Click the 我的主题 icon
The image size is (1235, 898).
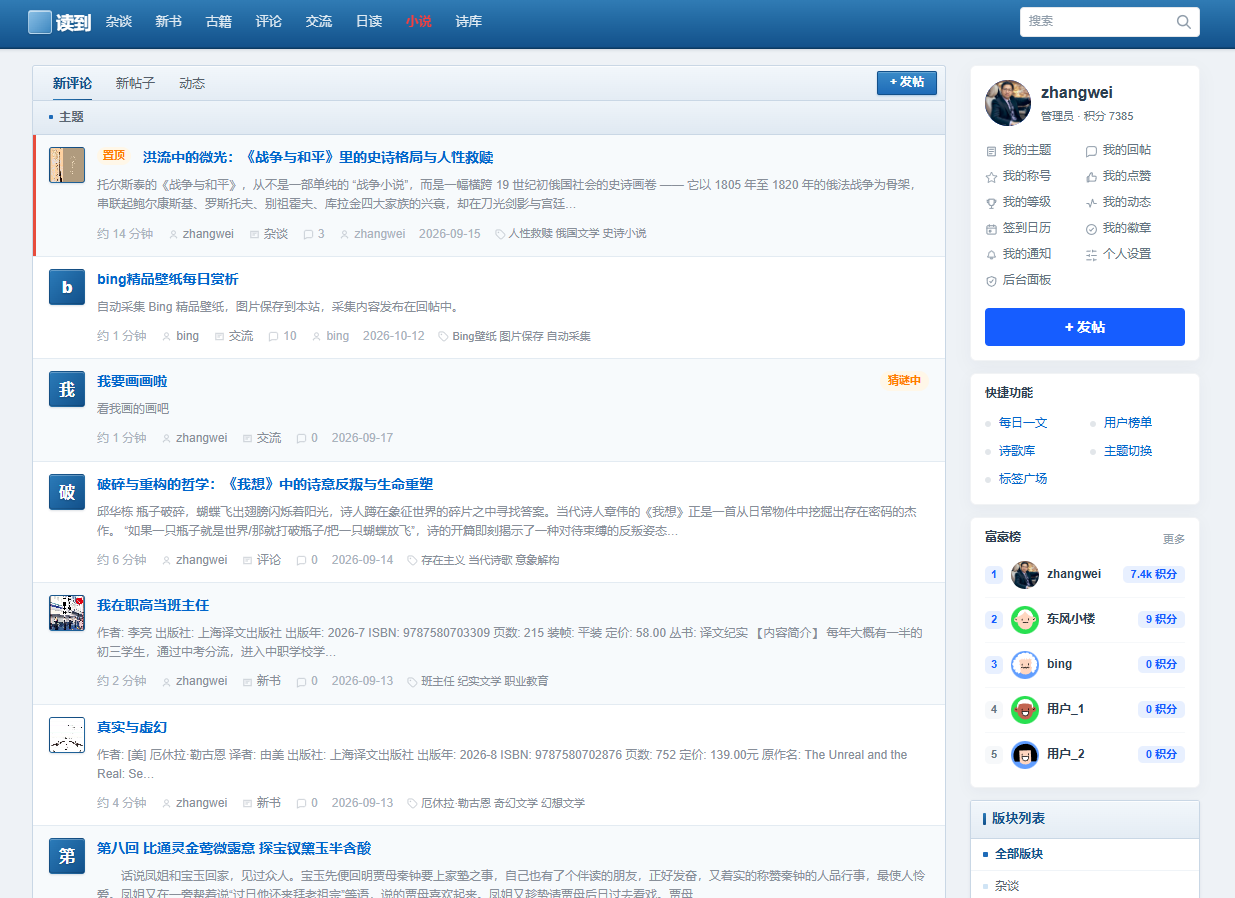(x=991, y=151)
